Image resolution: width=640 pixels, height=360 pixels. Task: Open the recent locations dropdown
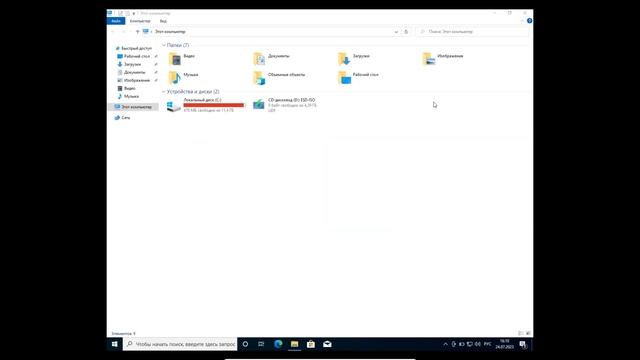pyautogui.click(x=130, y=32)
